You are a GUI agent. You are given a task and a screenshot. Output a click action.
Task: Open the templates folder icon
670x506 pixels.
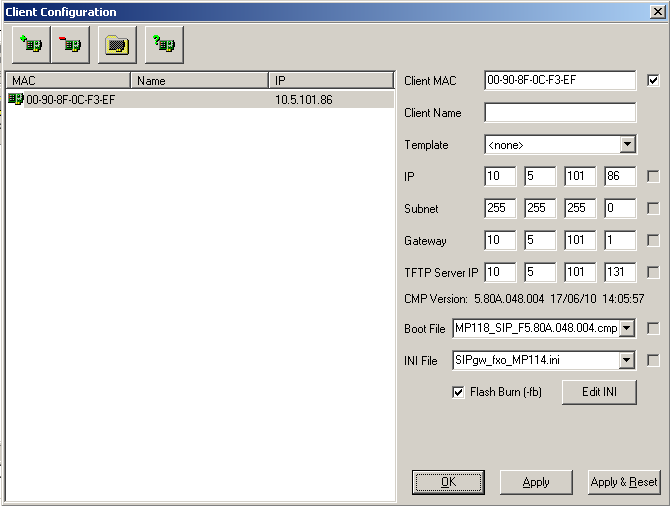pos(118,45)
